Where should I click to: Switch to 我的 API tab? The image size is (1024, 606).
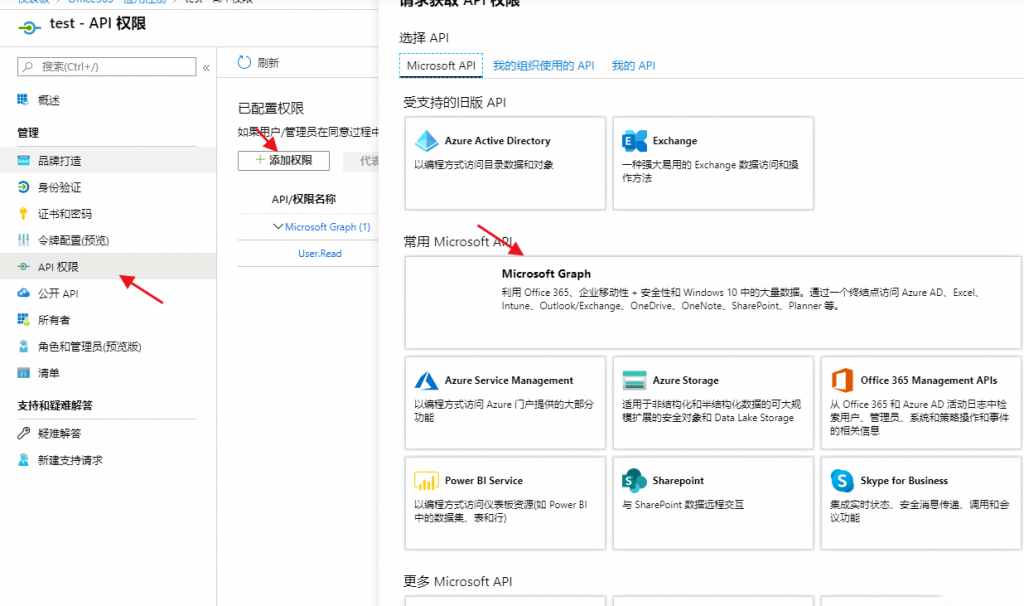point(633,65)
